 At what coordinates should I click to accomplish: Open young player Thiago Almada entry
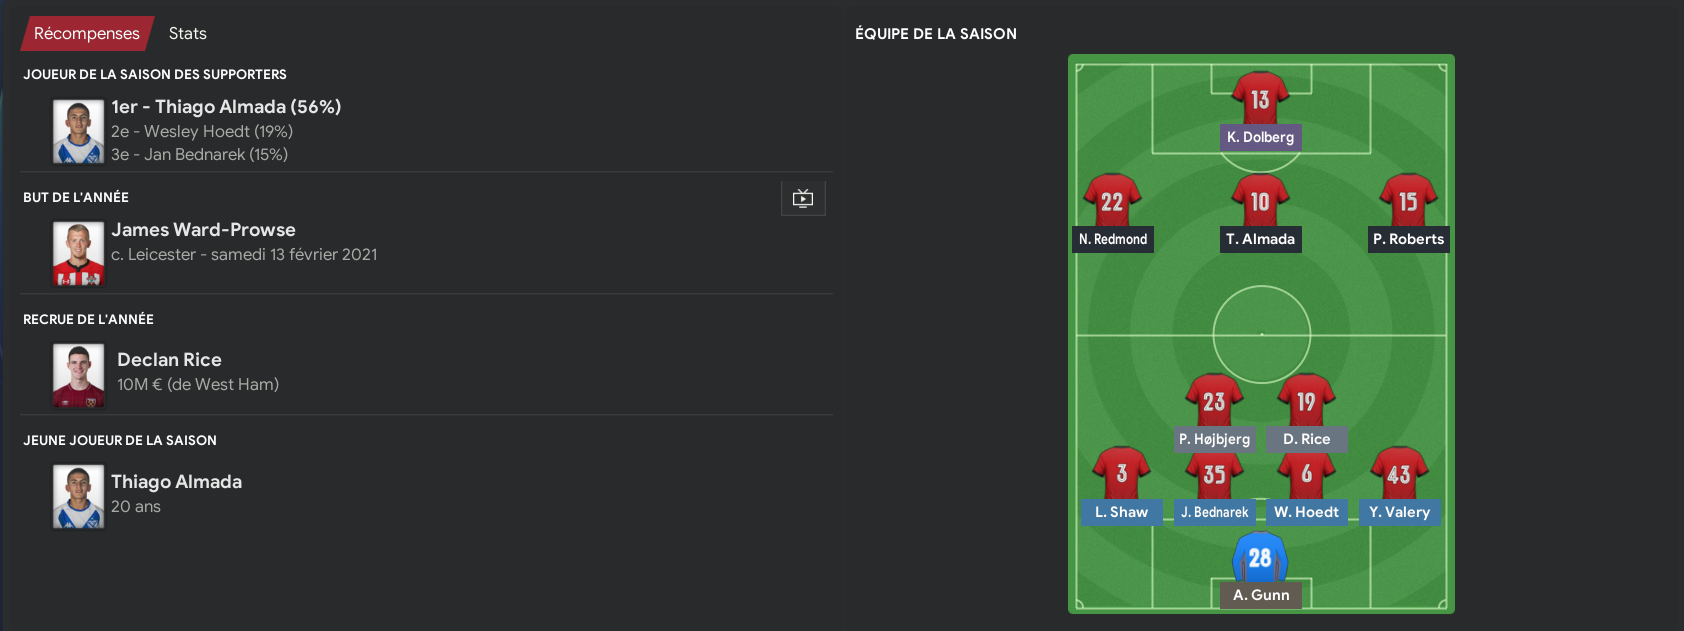[x=176, y=482]
